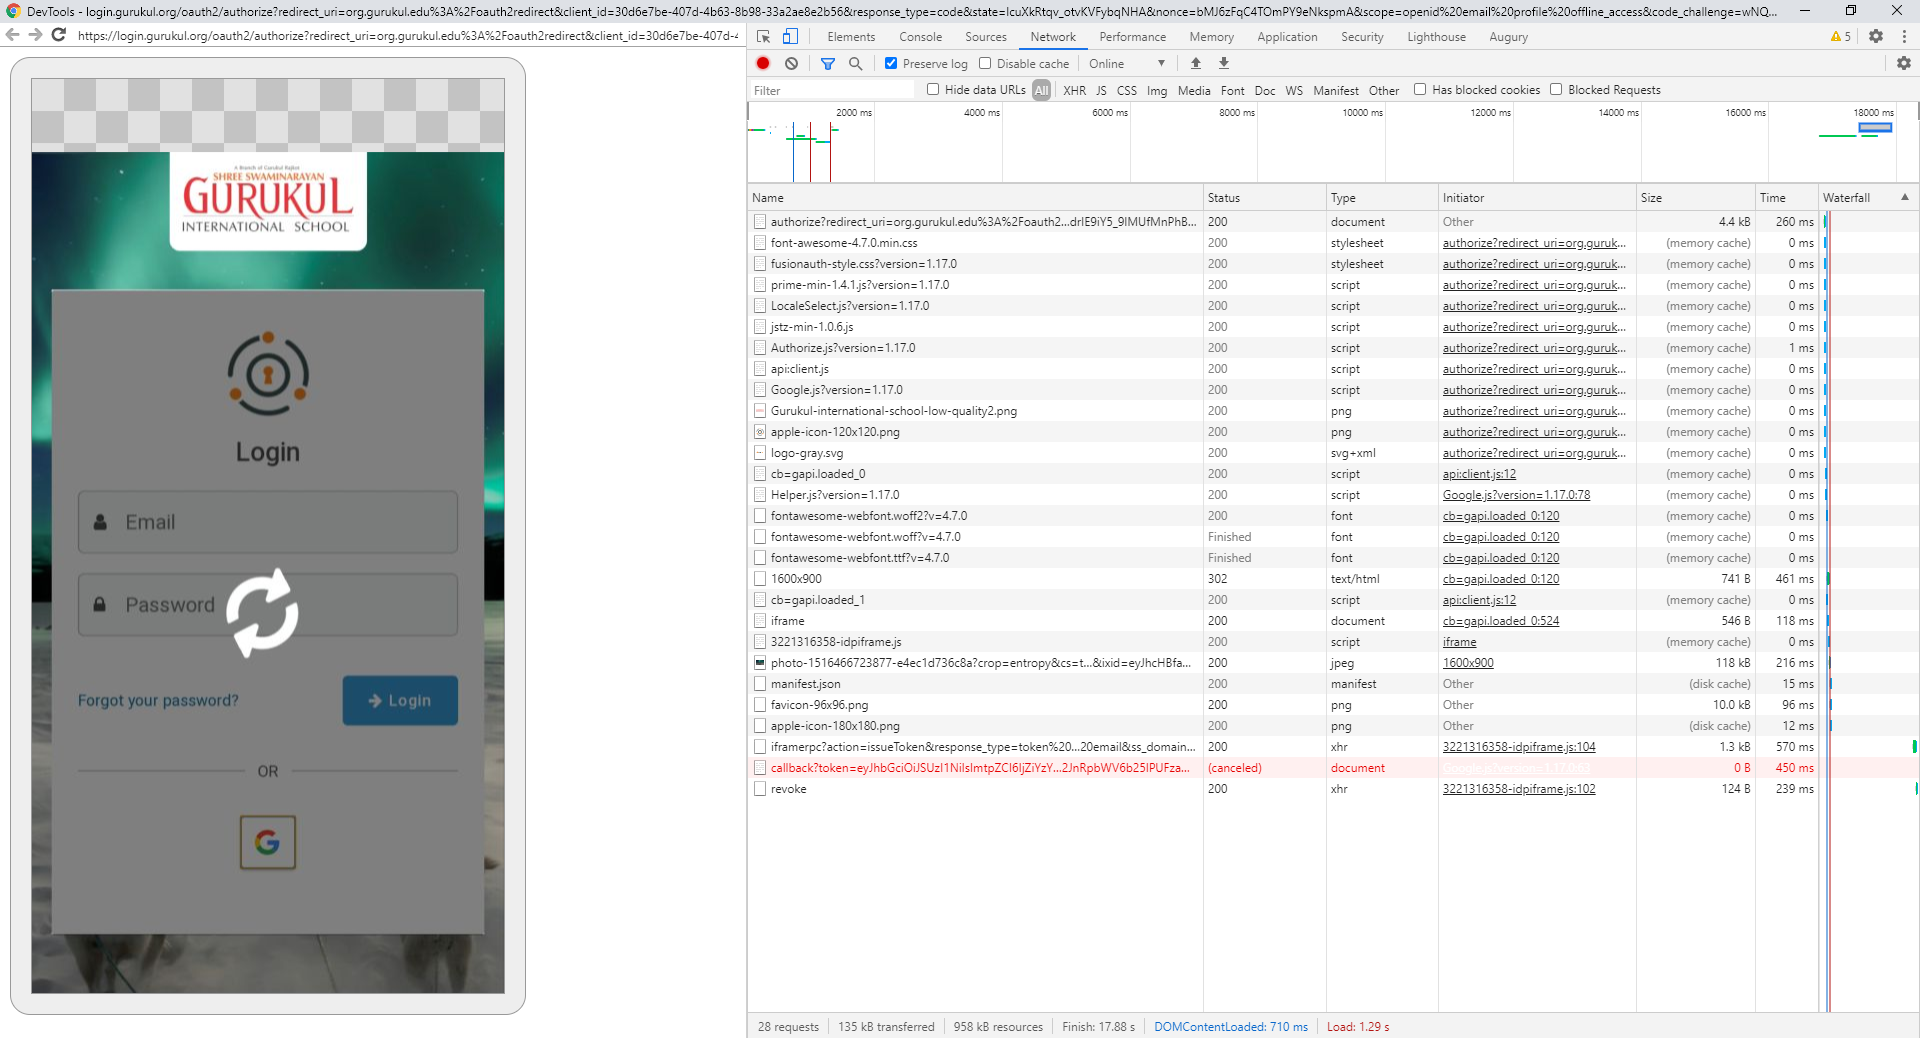This screenshot has height=1038, width=1920.
Task: Click the Export HAR download arrow icon
Action: (x=1224, y=63)
